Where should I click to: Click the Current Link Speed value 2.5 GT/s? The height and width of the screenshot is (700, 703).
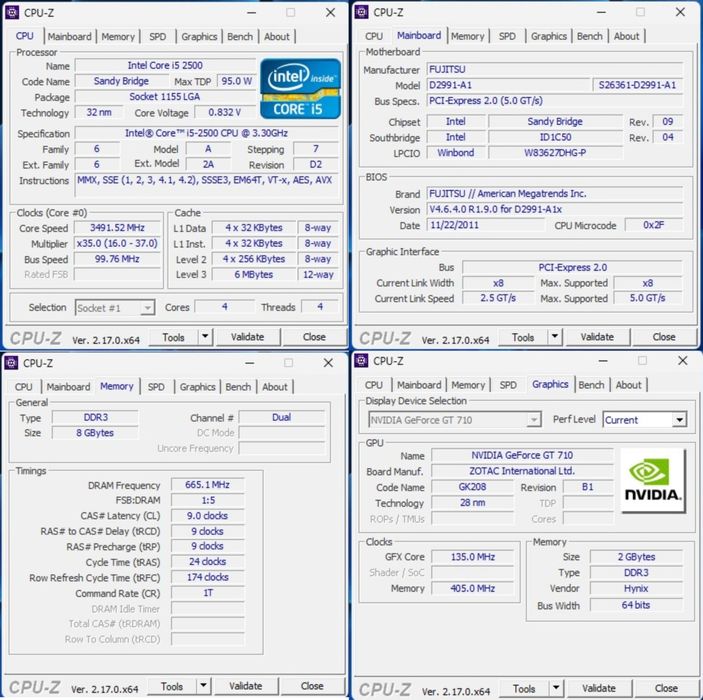coord(498,298)
